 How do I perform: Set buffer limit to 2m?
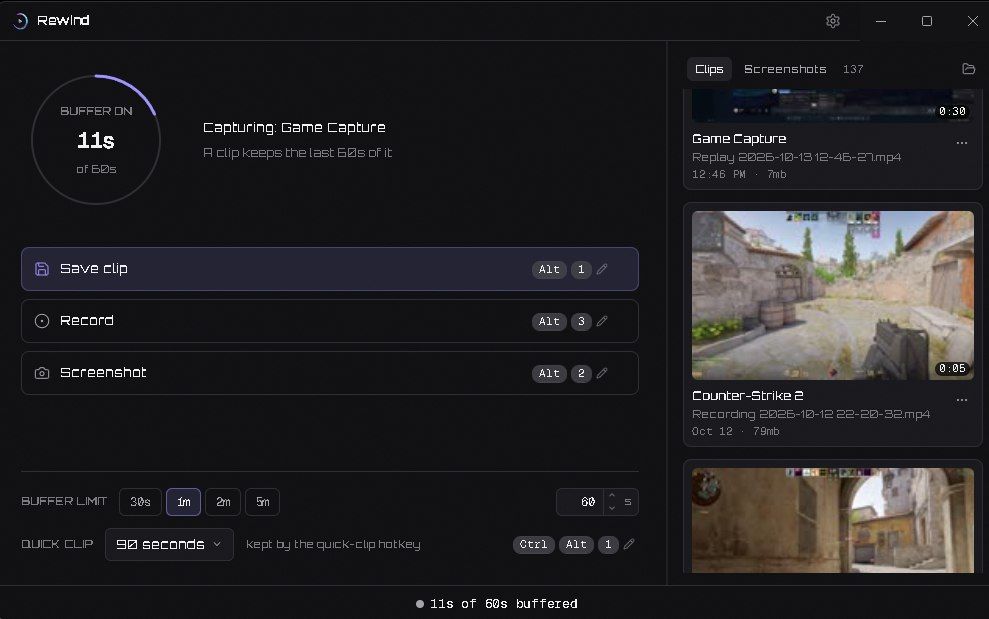pyautogui.click(x=223, y=502)
